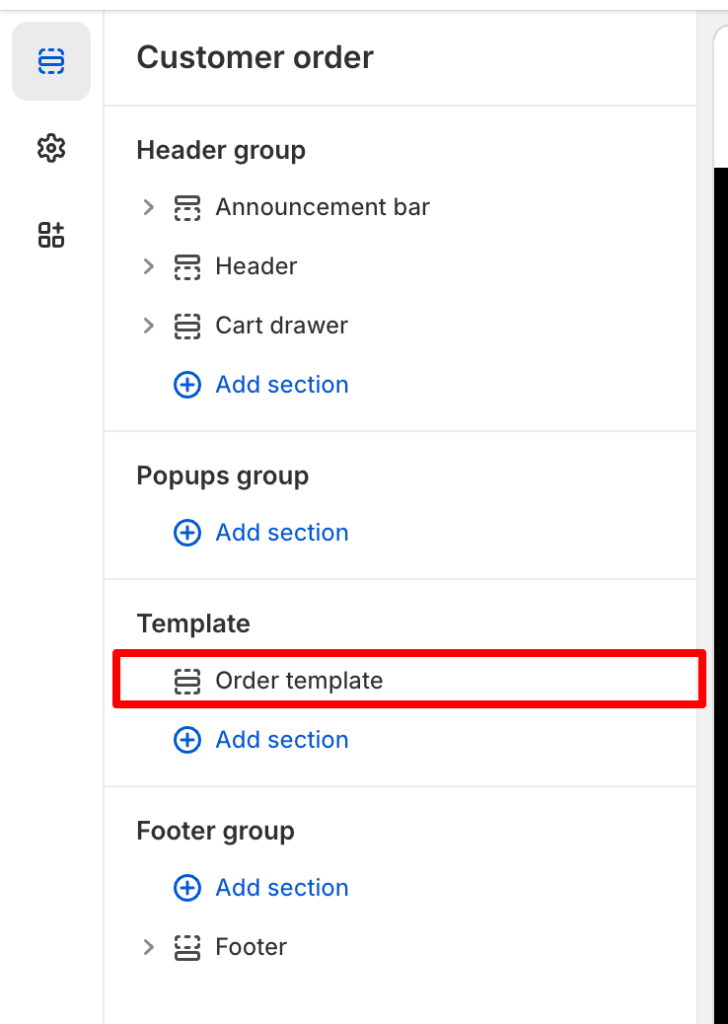Click plus icon in Header group
728x1024 pixels.
click(187, 385)
